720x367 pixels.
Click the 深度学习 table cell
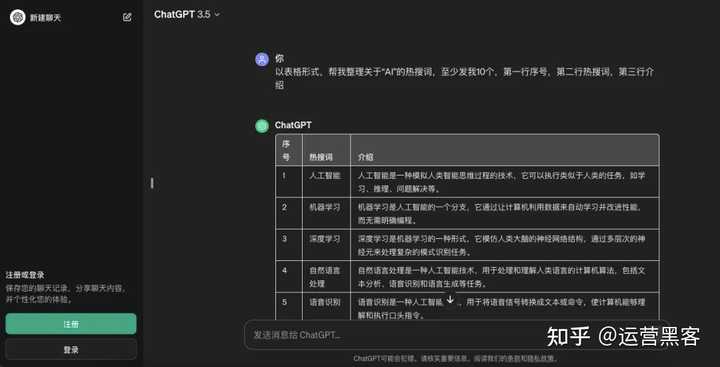pyautogui.click(x=326, y=245)
